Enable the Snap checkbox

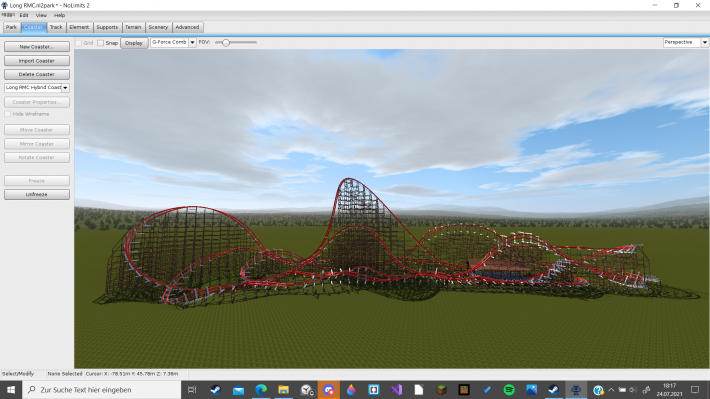pos(101,43)
